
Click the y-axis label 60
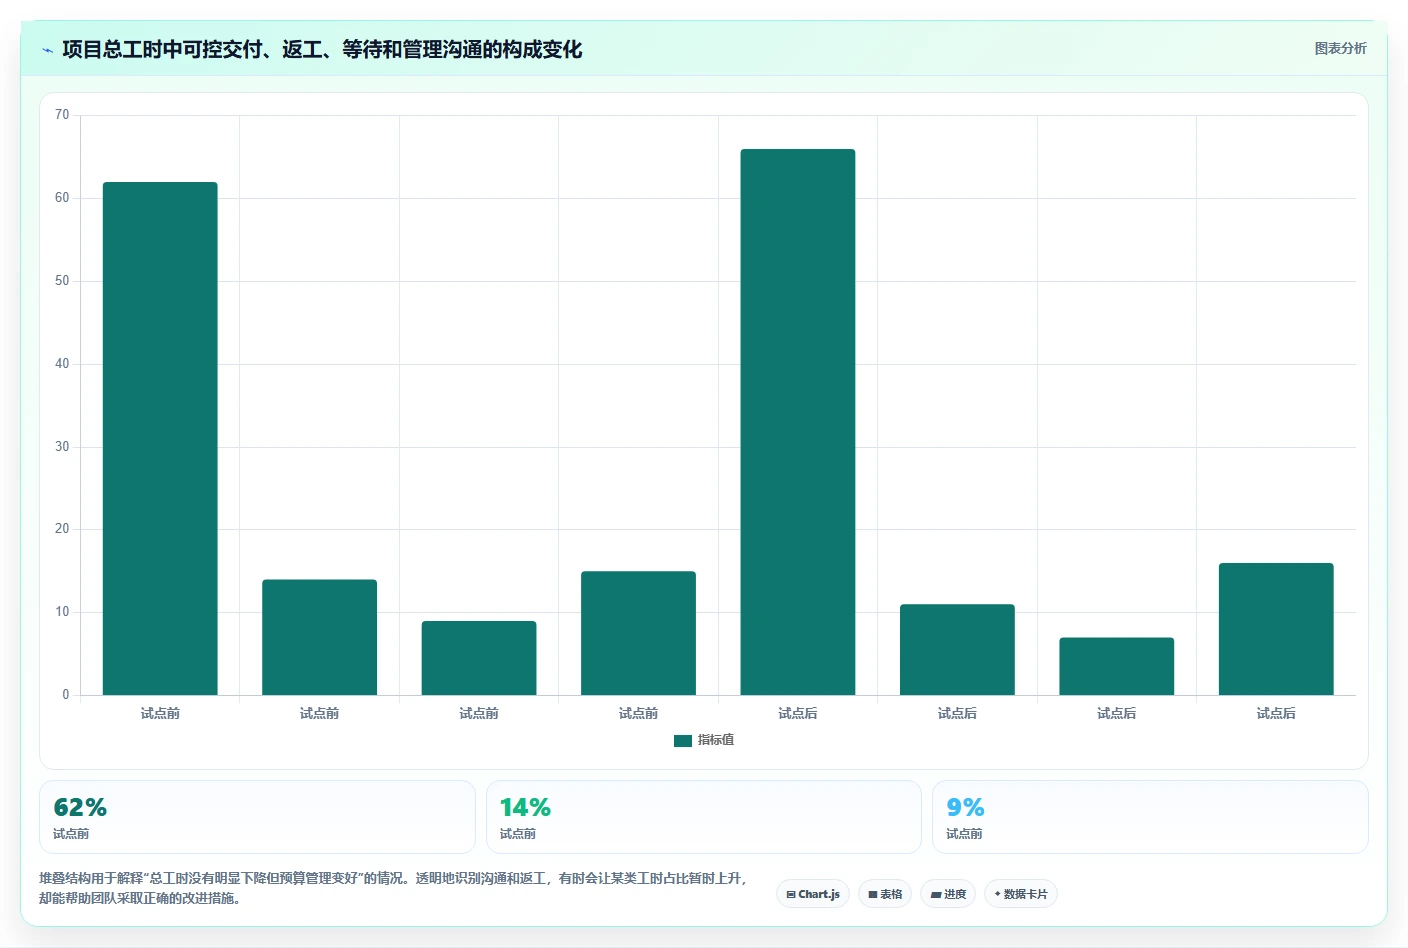point(62,198)
